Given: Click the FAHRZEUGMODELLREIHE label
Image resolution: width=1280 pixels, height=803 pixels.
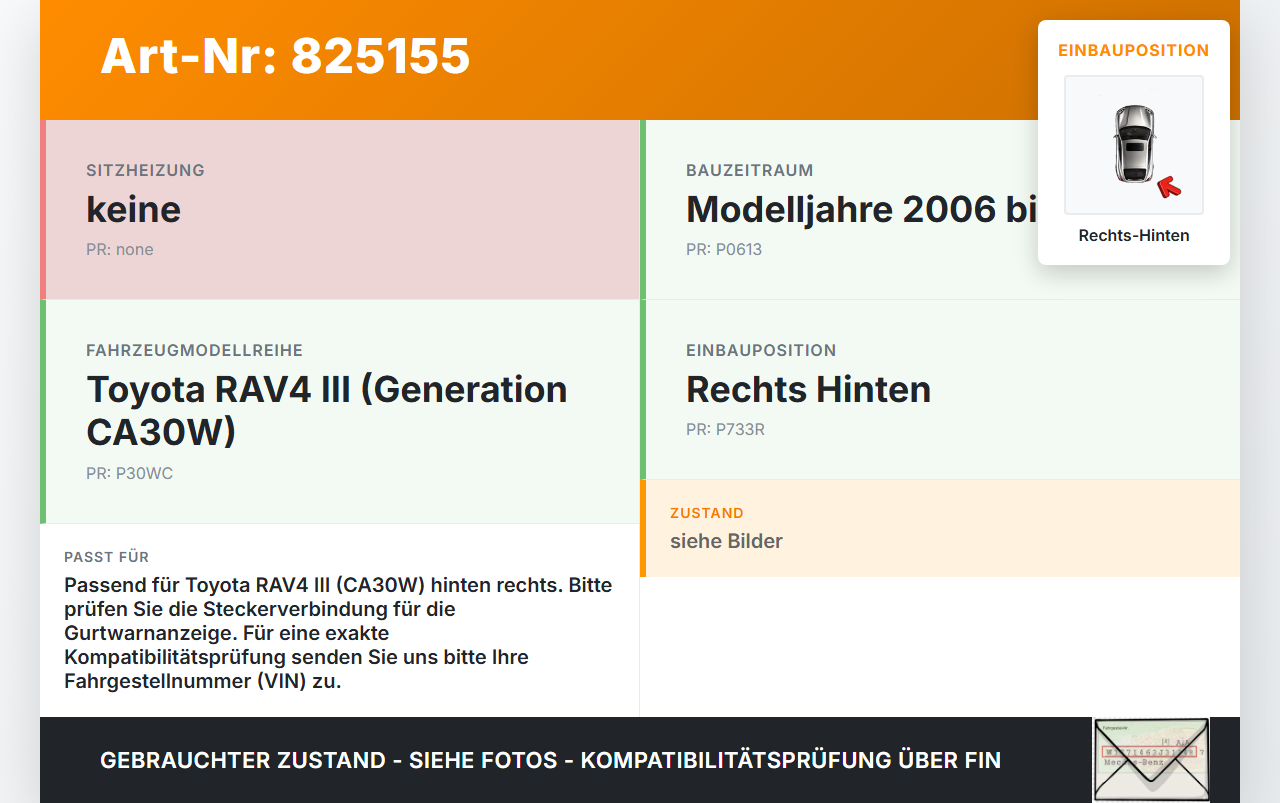Looking at the screenshot, I should point(194,350).
